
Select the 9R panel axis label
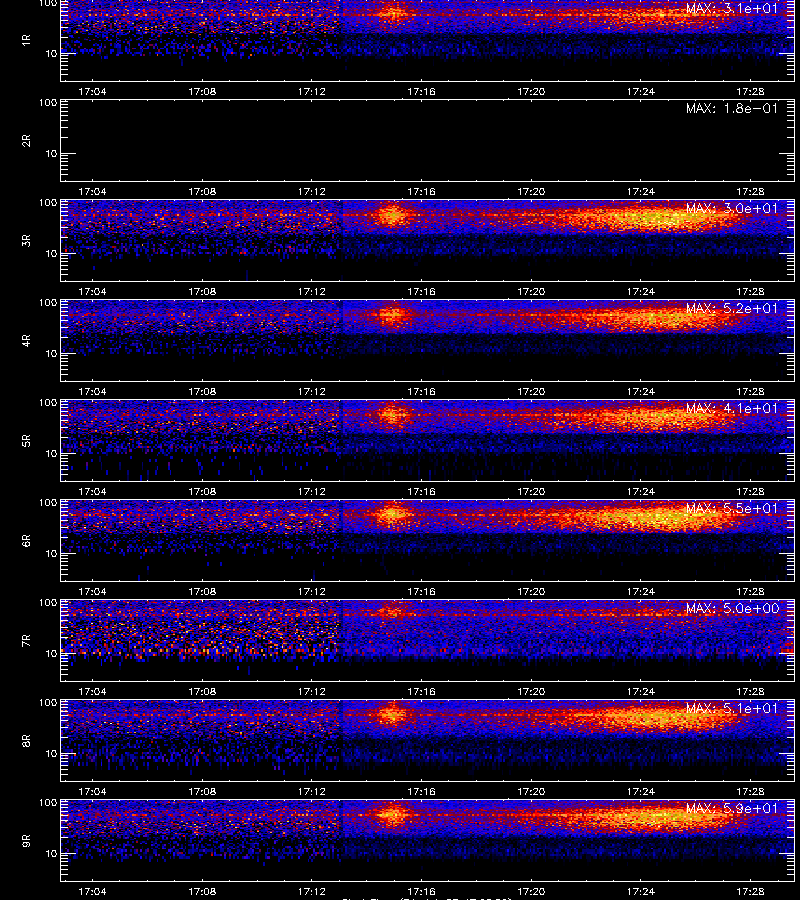click(26, 840)
